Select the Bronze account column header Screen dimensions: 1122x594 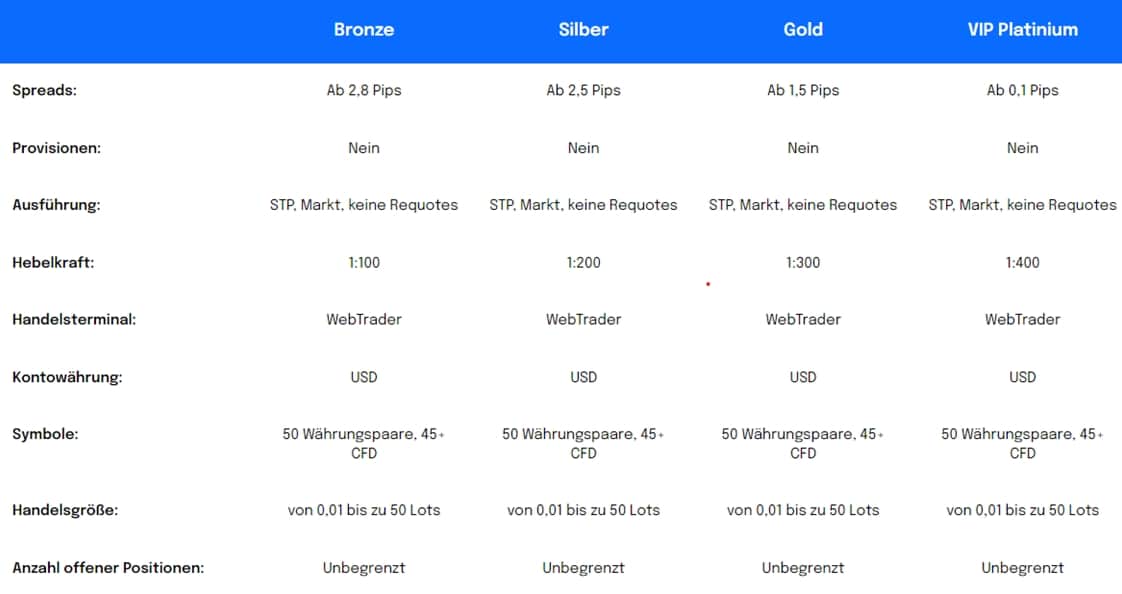click(x=364, y=30)
